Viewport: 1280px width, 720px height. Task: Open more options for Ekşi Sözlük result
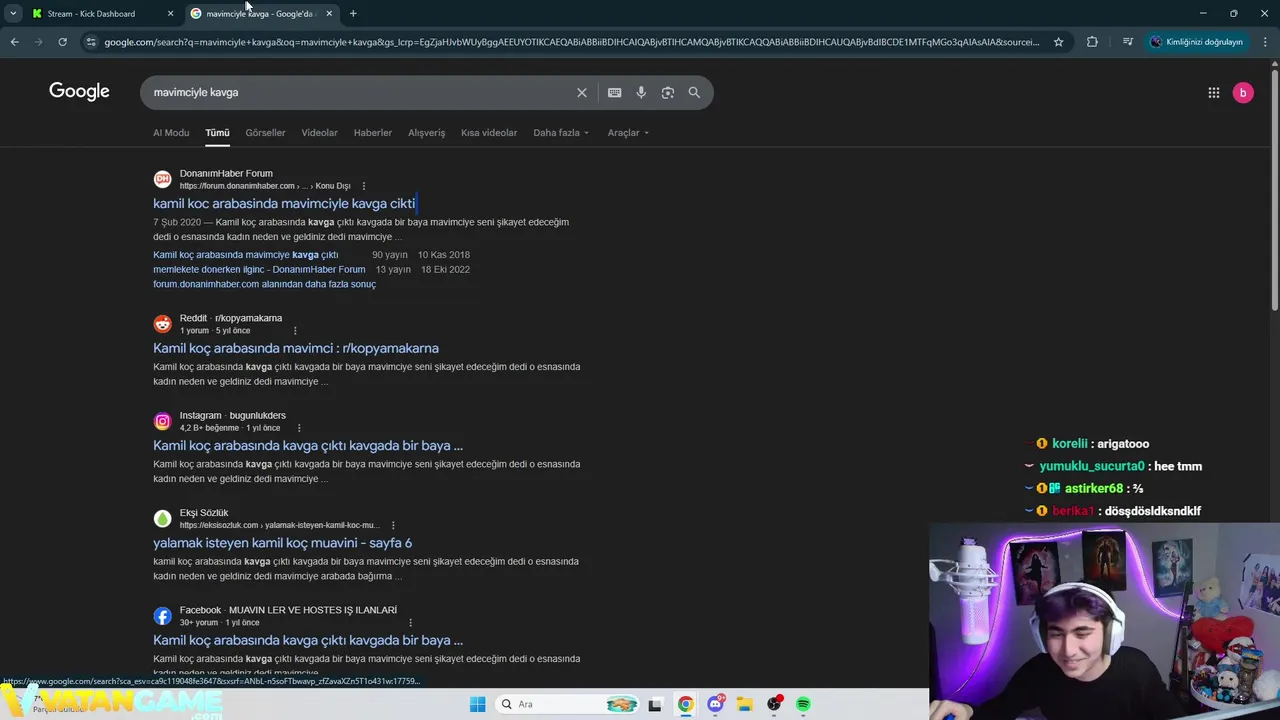[393, 525]
